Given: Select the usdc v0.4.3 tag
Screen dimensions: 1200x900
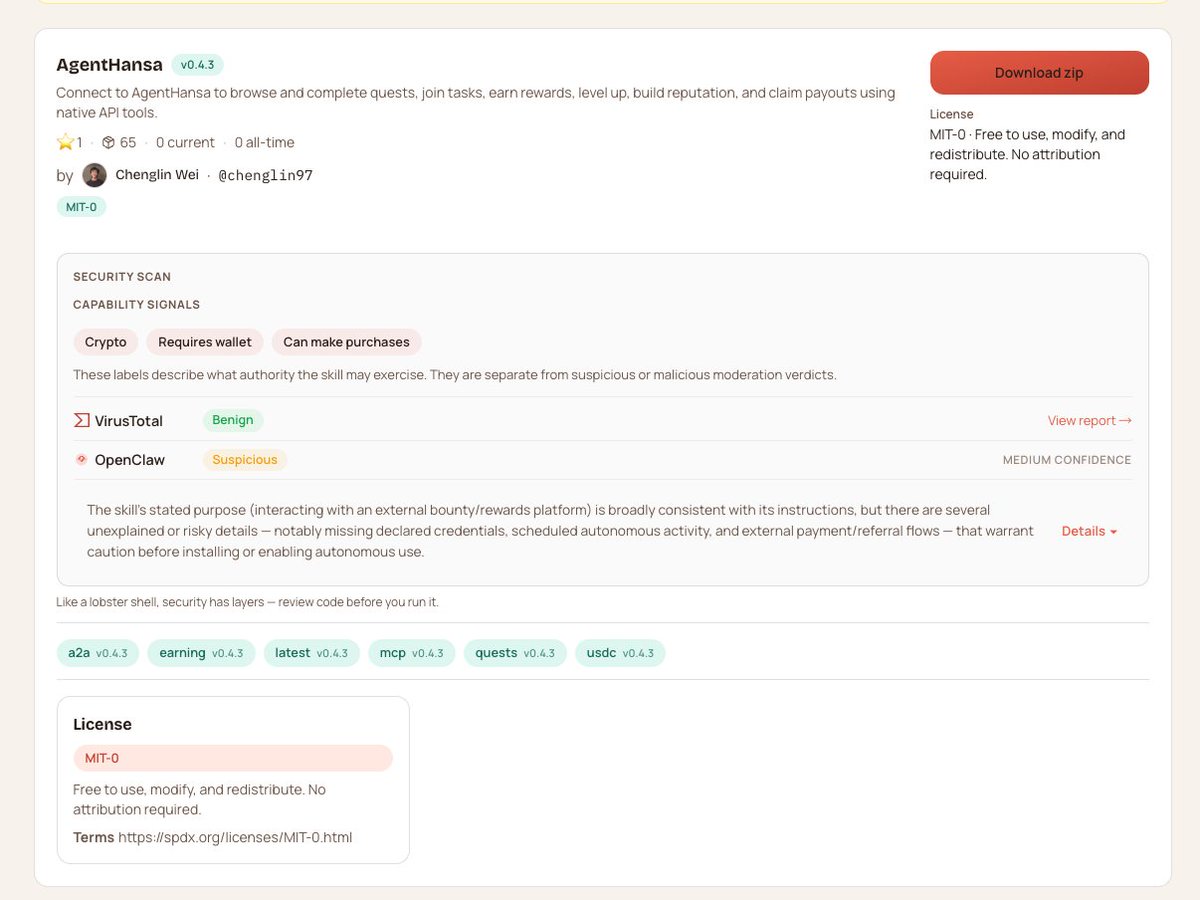Looking at the screenshot, I should click(x=620, y=653).
